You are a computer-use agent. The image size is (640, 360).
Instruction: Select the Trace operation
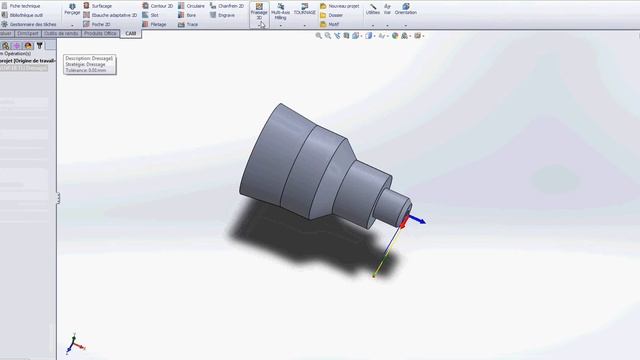[188, 24]
